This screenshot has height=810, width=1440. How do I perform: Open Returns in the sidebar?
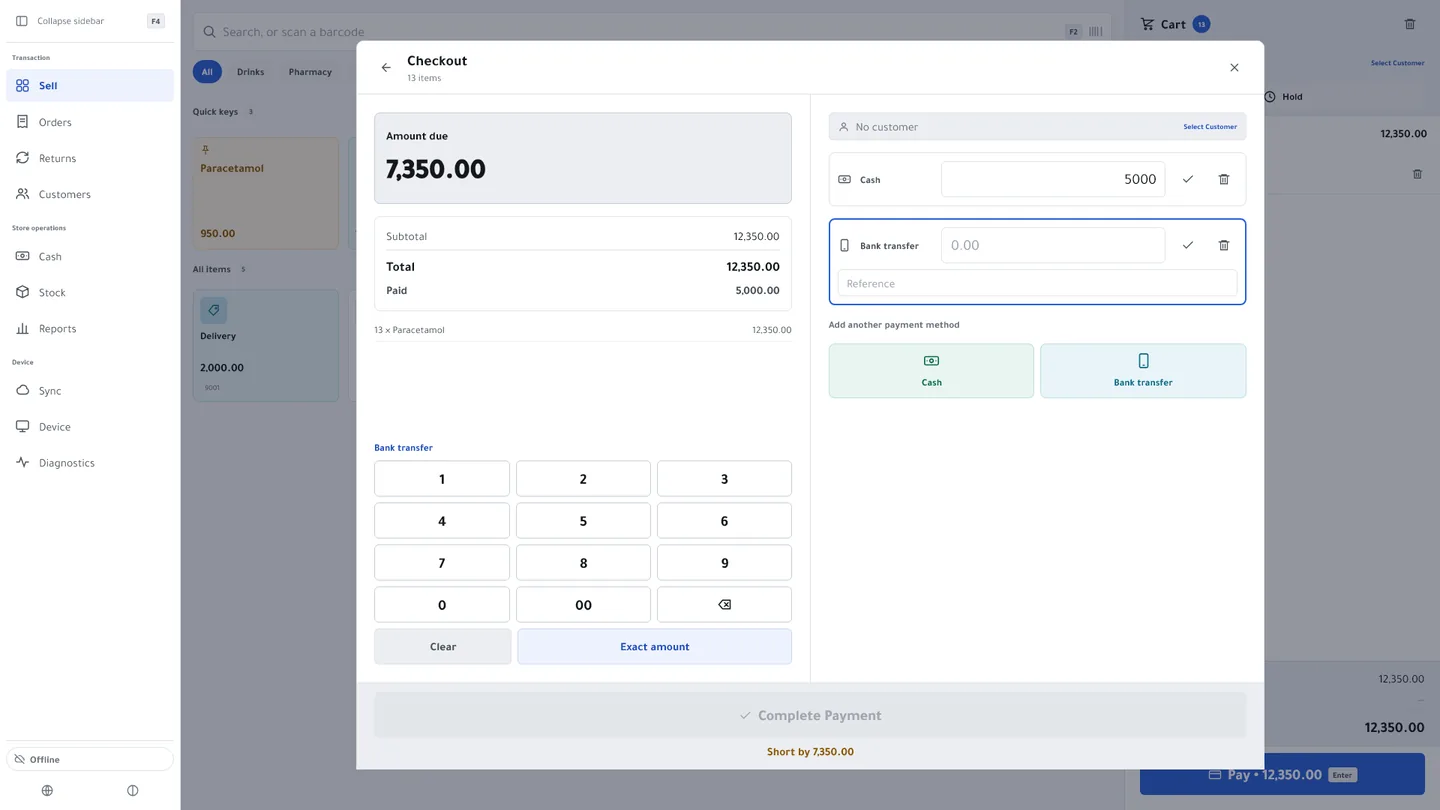[x=90, y=158]
